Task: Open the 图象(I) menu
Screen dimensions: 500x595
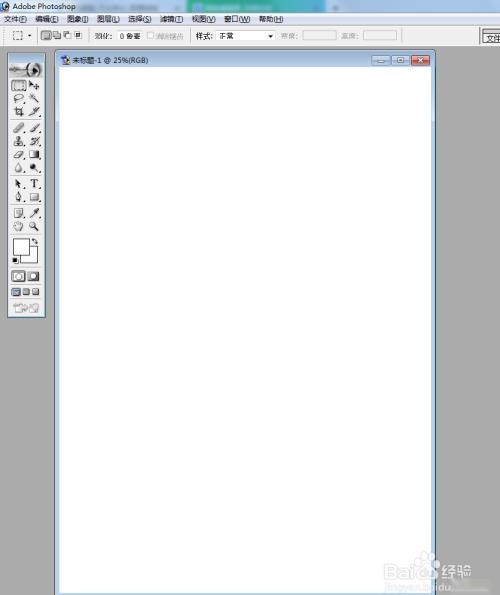Action: [x=77, y=19]
